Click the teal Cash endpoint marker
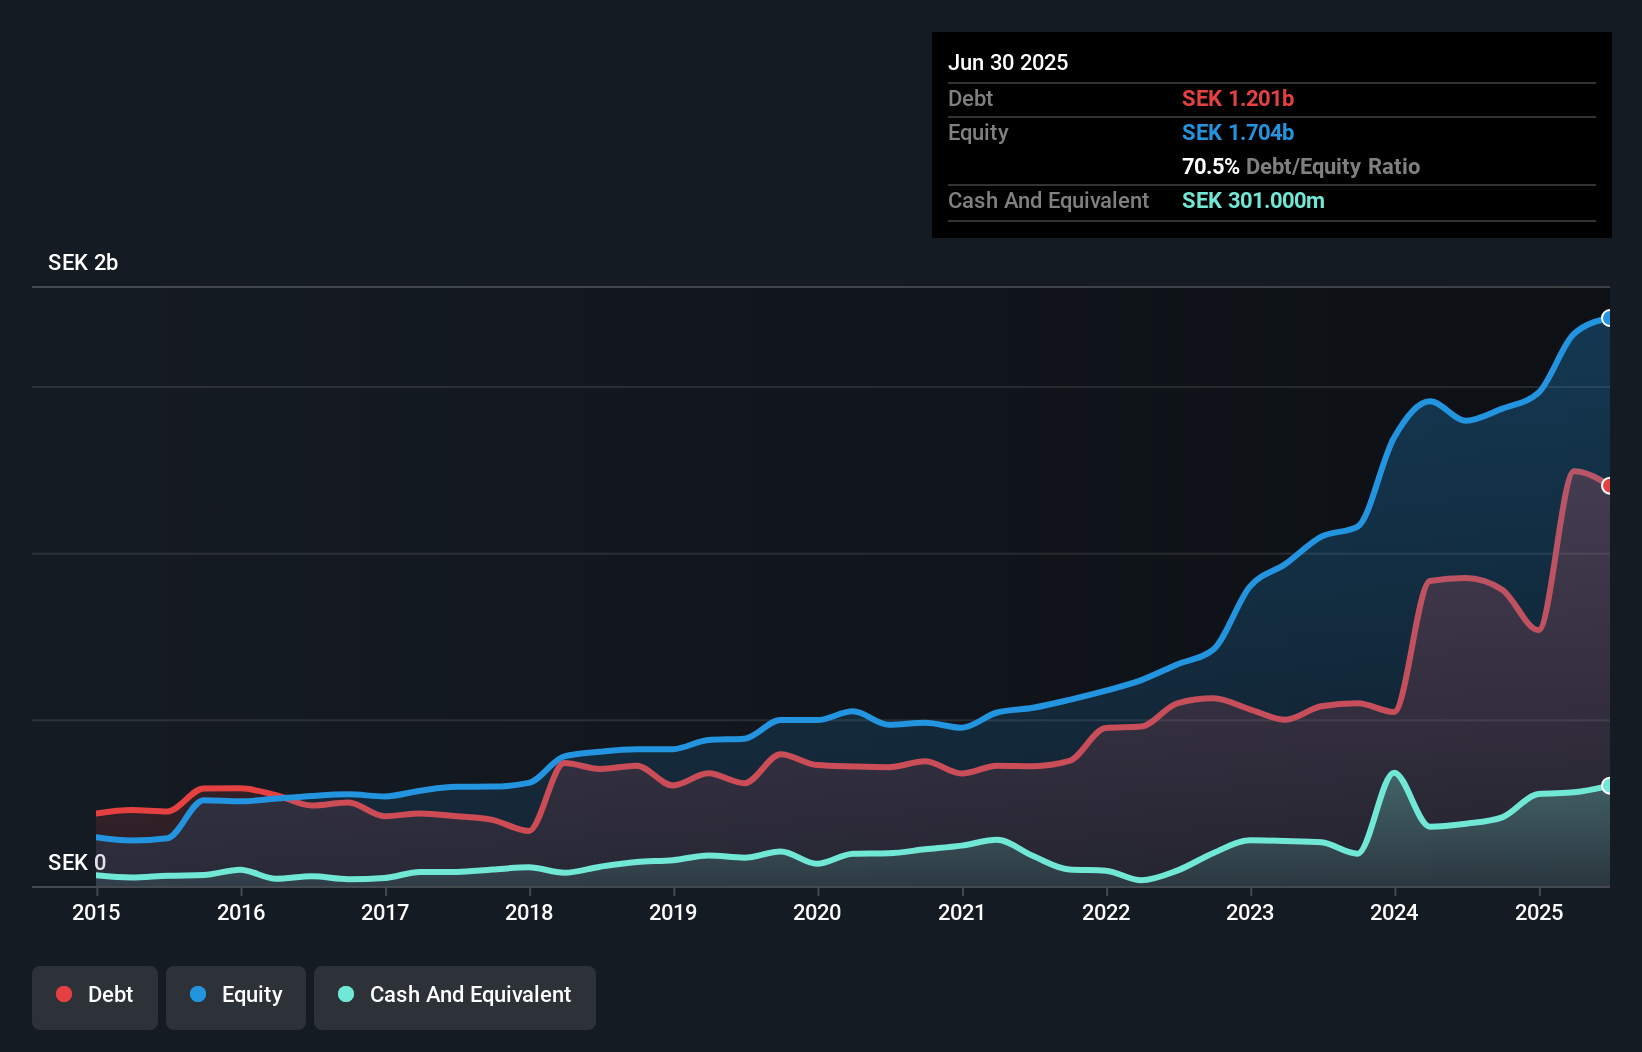This screenshot has width=1642, height=1052. coord(1607,786)
